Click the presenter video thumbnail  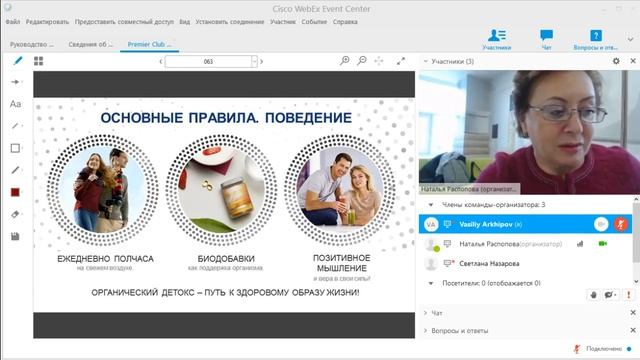pos(529,132)
